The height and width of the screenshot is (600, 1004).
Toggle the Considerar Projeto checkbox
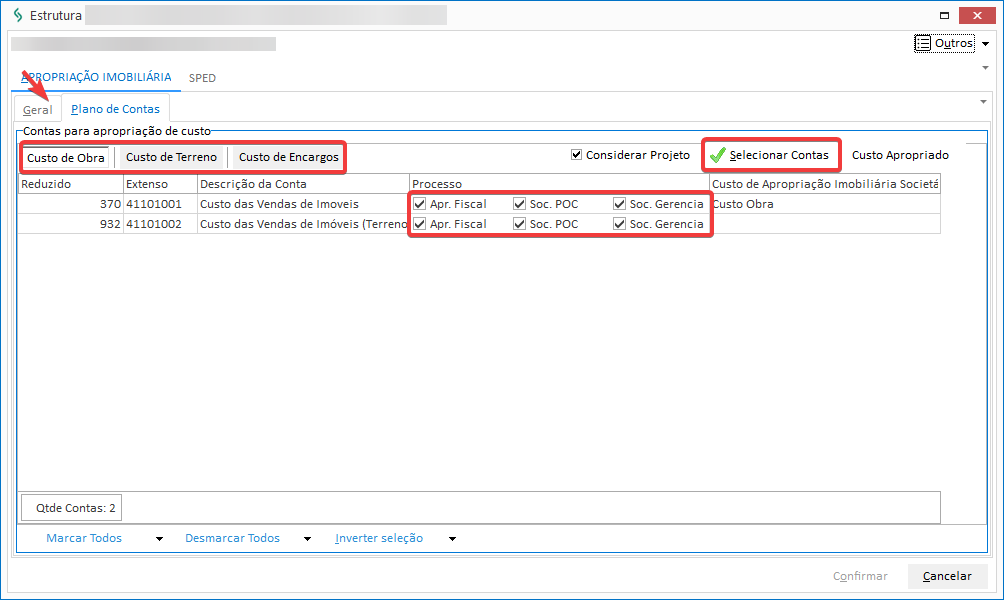[x=576, y=155]
